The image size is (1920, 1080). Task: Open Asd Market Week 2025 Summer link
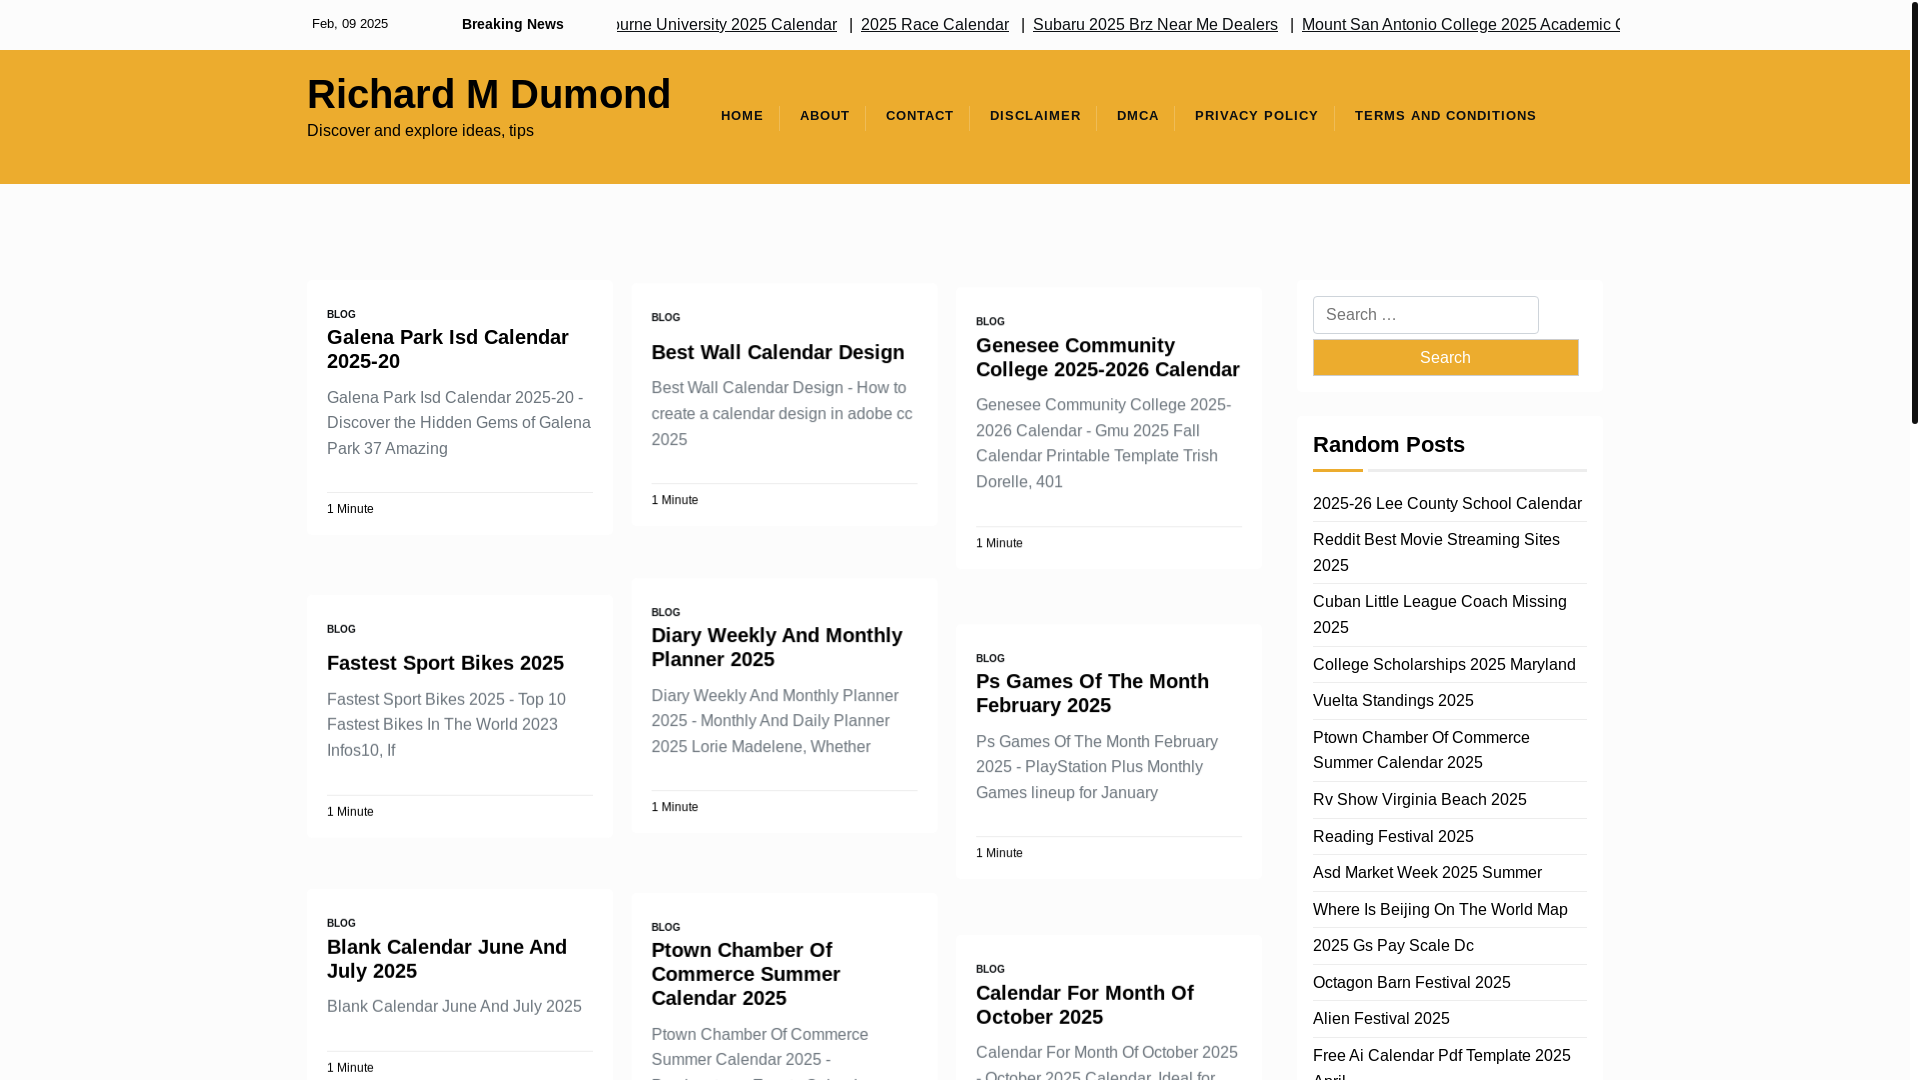pos(1427,873)
